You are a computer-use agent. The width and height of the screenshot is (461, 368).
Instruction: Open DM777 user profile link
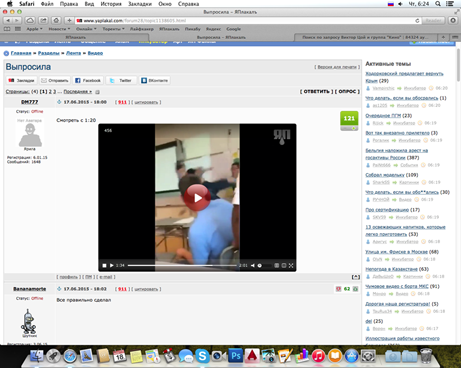[x=30, y=102]
